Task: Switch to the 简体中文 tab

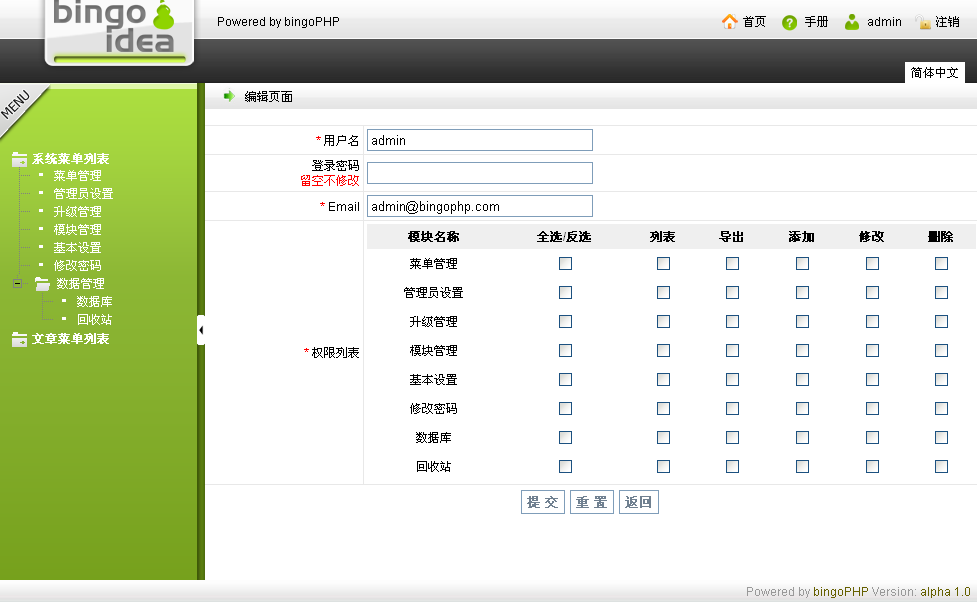Action: pyautogui.click(x=934, y=72)
